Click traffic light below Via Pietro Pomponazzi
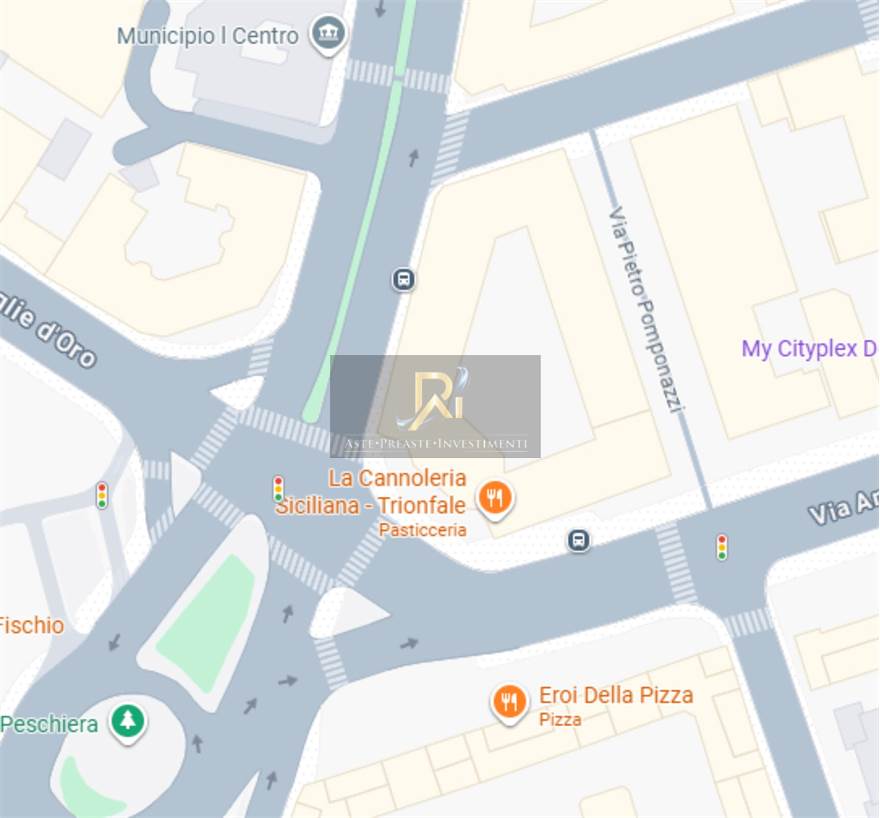The height and width of the screenshot is (818, 880). tap(722, 547)
